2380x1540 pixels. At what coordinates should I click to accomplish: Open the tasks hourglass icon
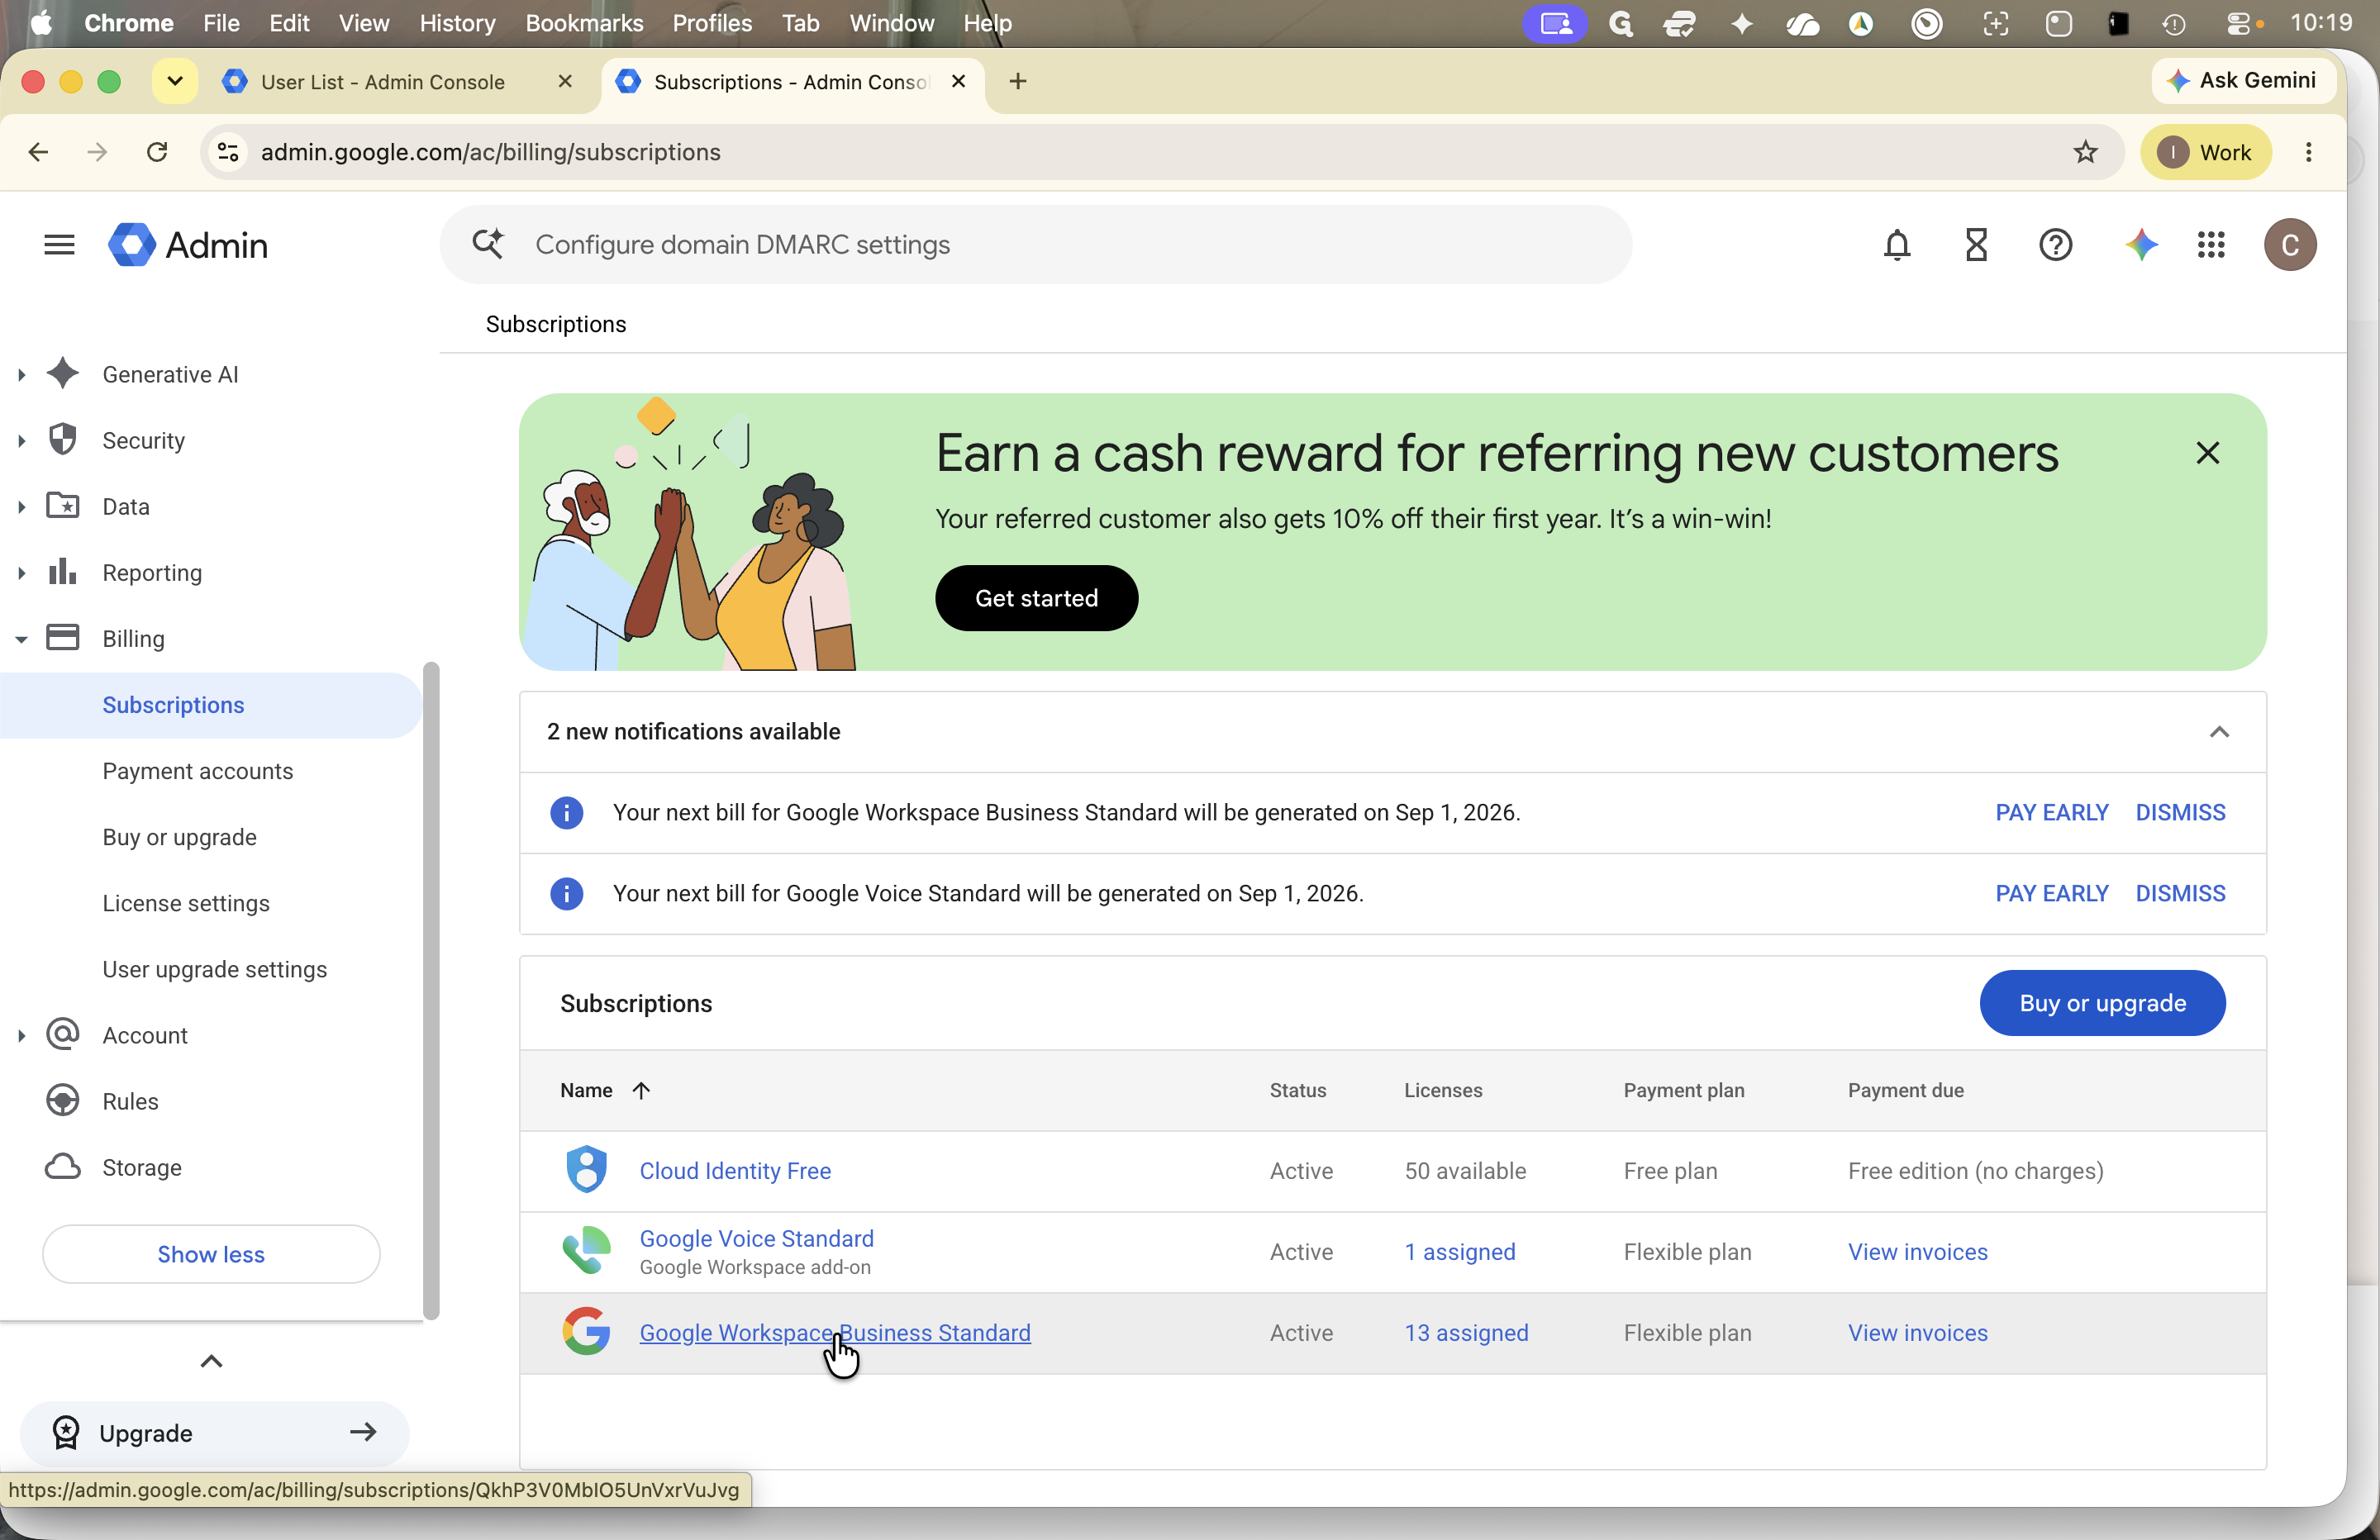1976,245
